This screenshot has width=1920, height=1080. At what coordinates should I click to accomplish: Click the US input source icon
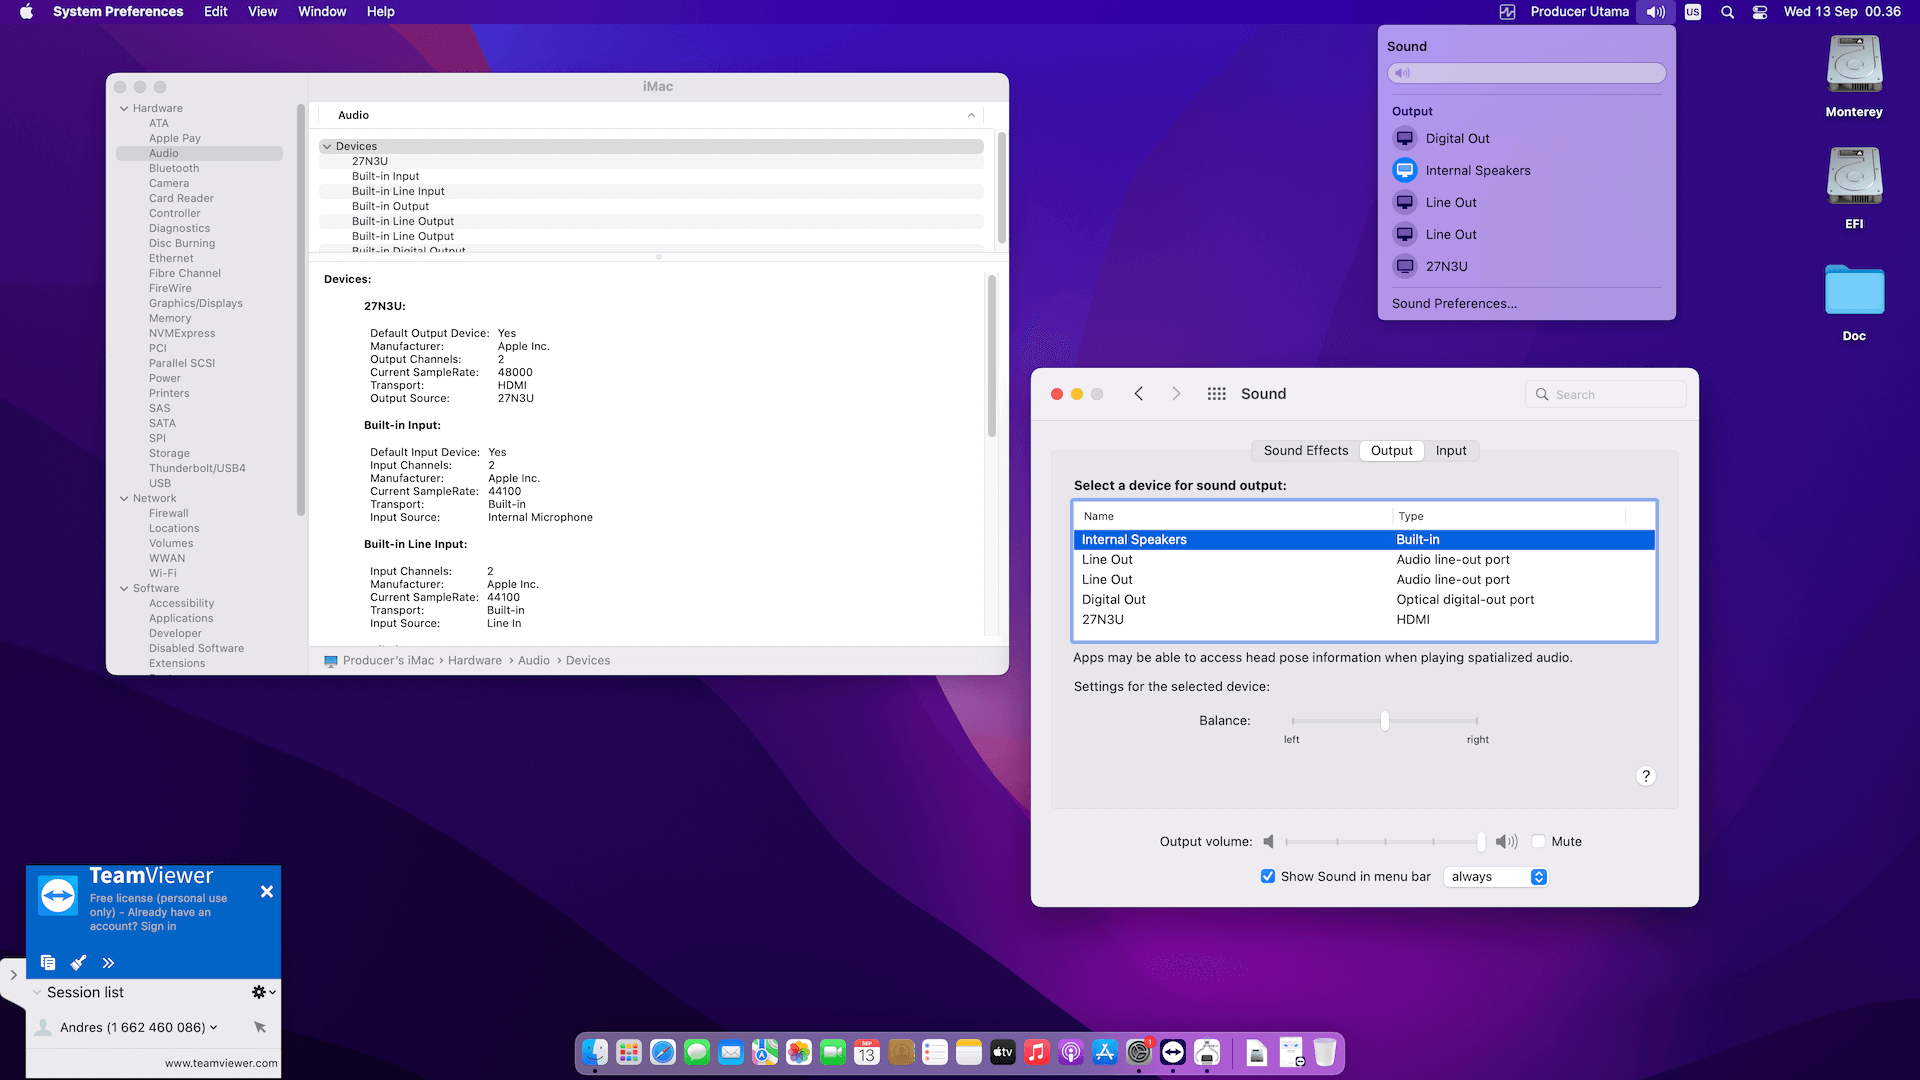point(1693,12)
